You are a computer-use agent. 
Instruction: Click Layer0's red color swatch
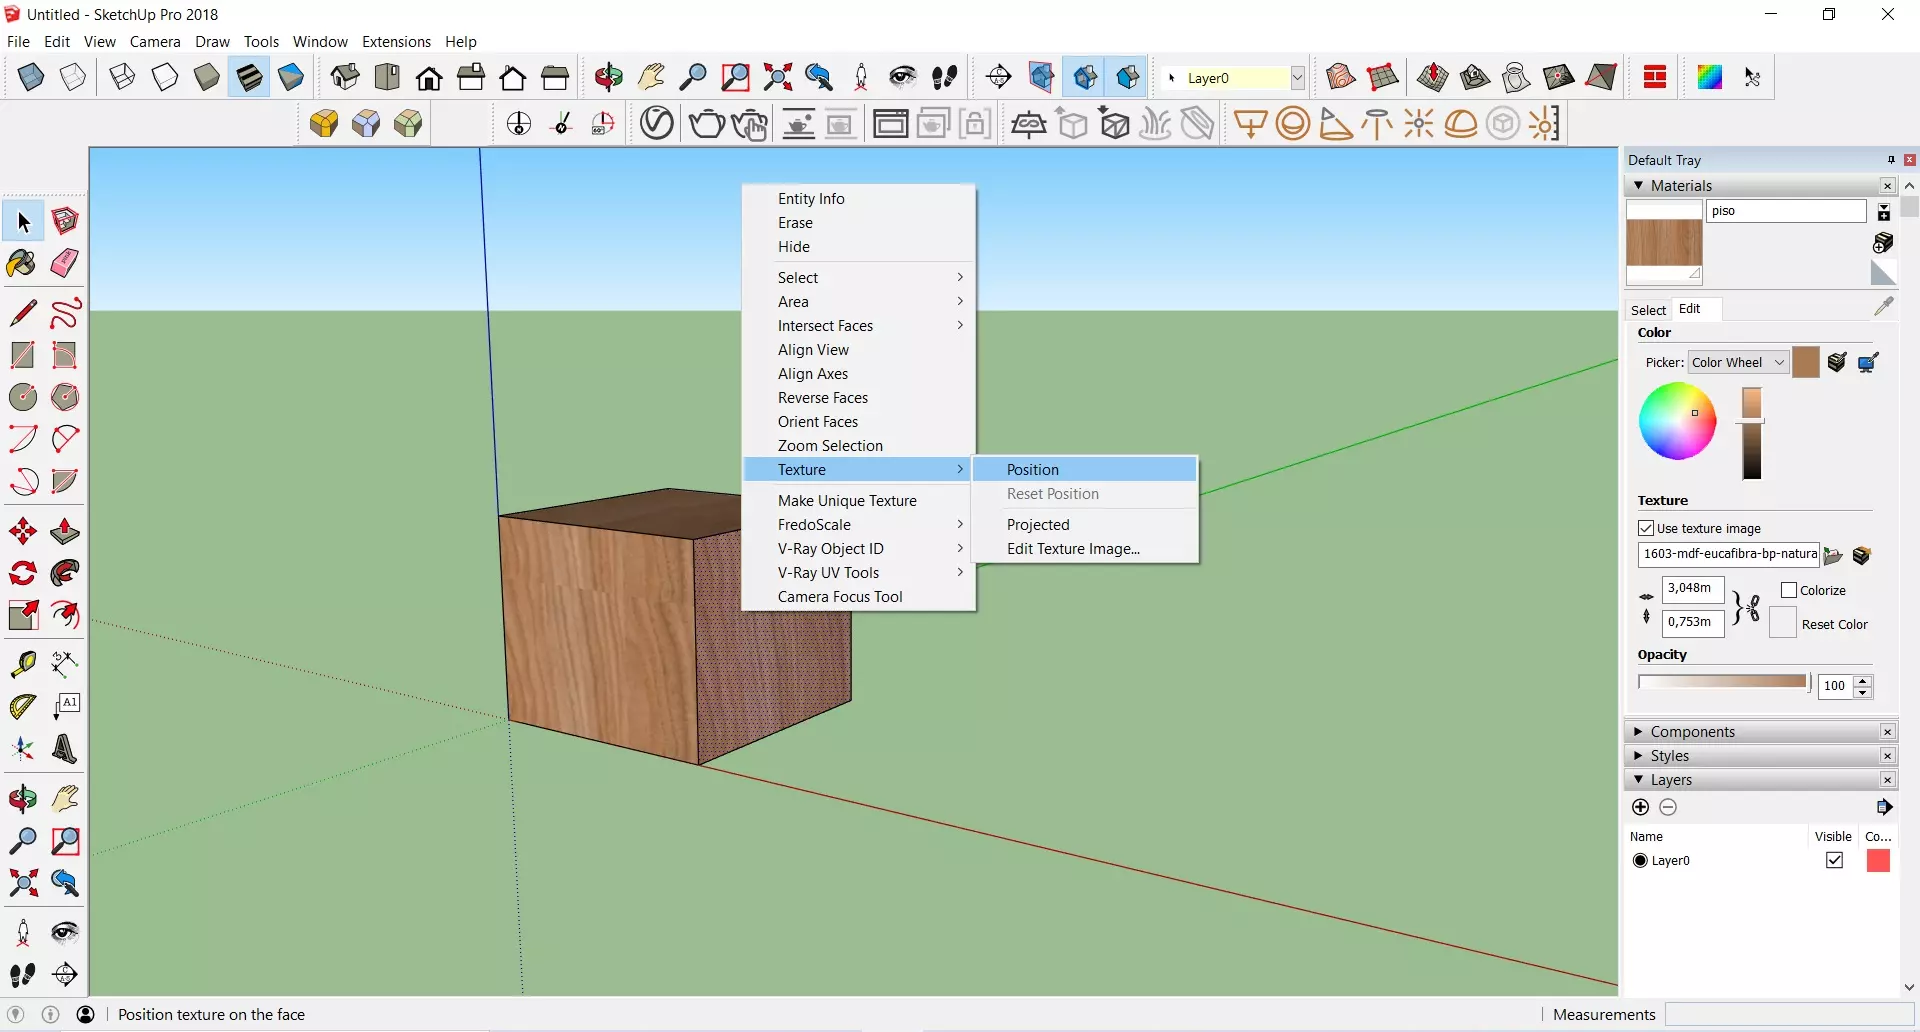pos(1879,860)
